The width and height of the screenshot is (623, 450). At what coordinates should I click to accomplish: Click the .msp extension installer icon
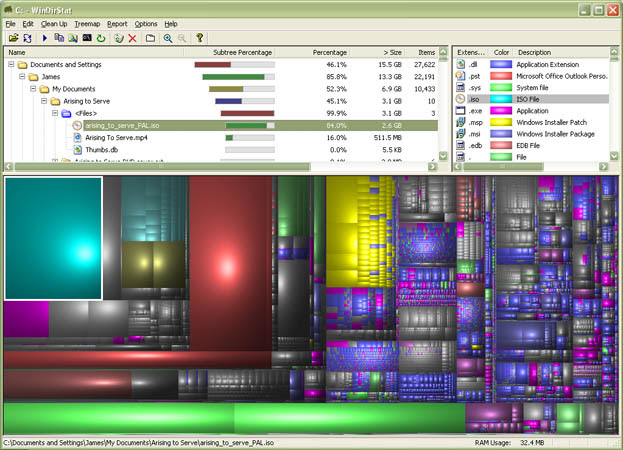460,122
